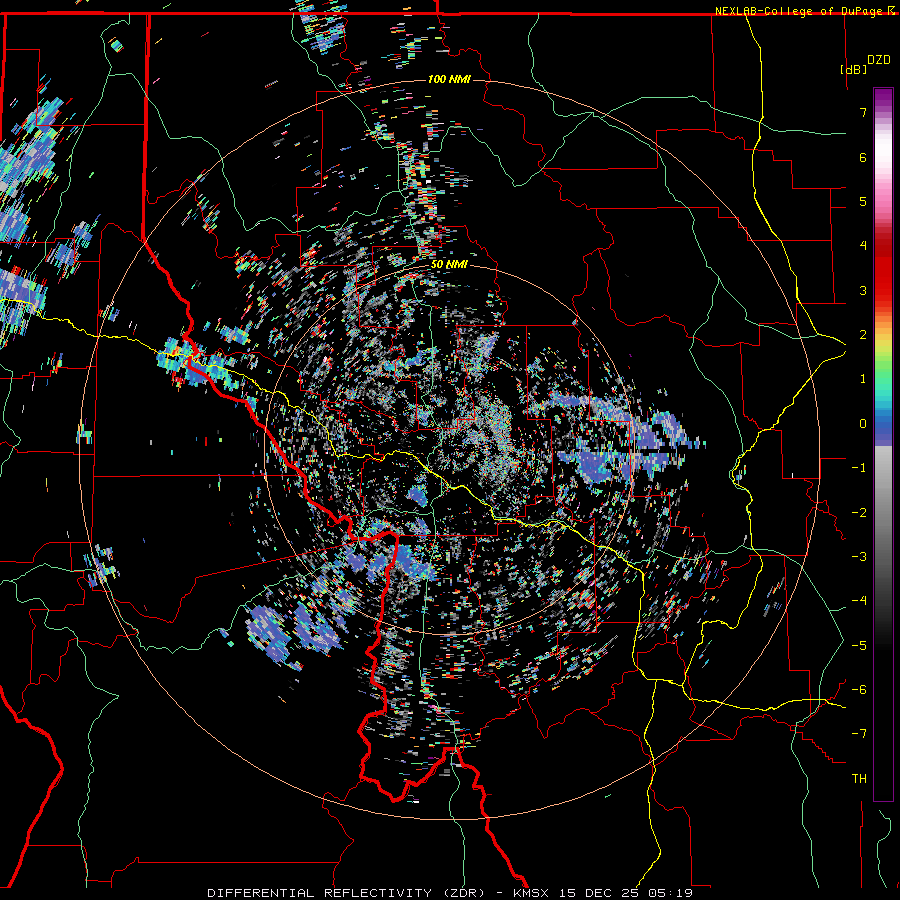900x900 pixels.
Task: Click the -7 value on color scale
Action: (859, 734)
